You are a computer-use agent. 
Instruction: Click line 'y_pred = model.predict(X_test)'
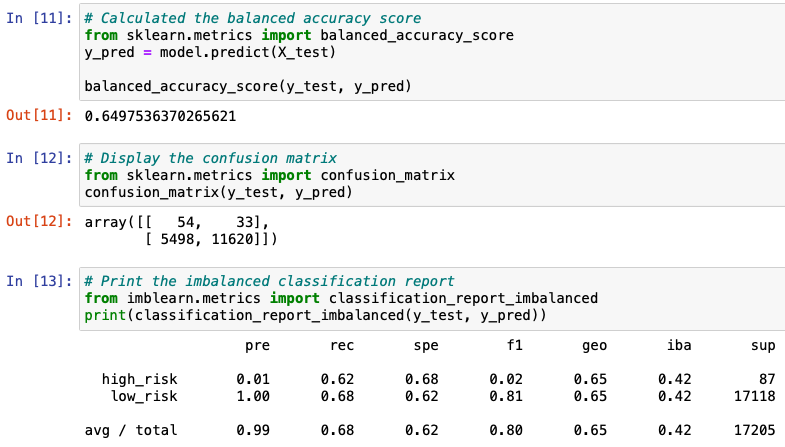click(210, 52)
